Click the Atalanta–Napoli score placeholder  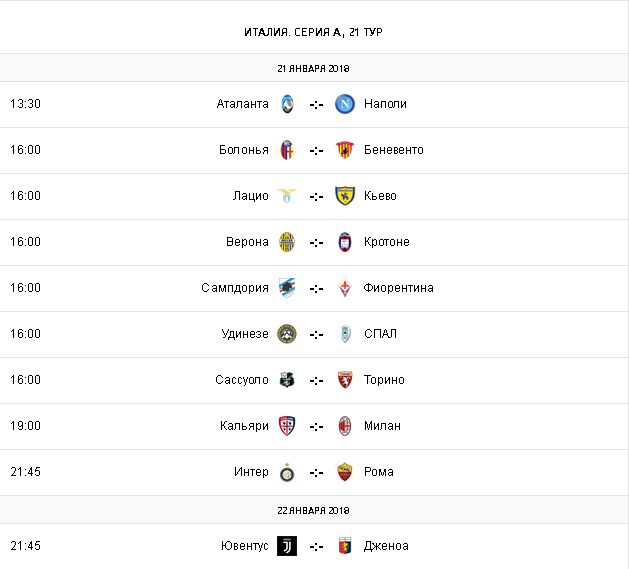(x=316, y=104)
